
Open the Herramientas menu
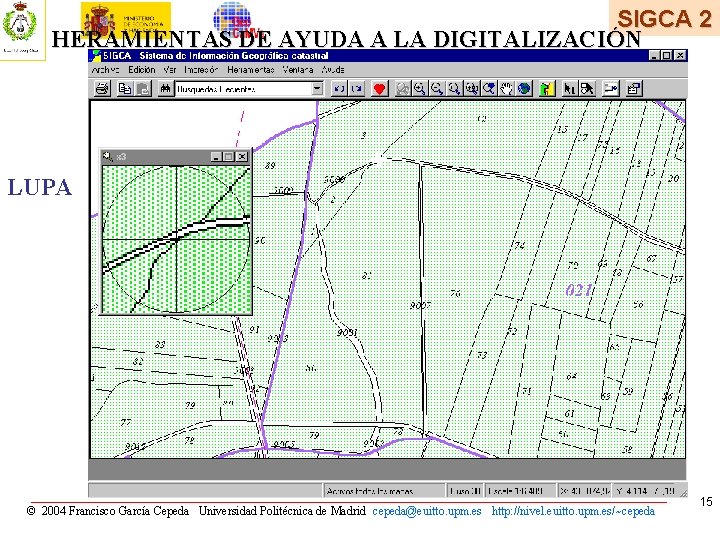250,69
